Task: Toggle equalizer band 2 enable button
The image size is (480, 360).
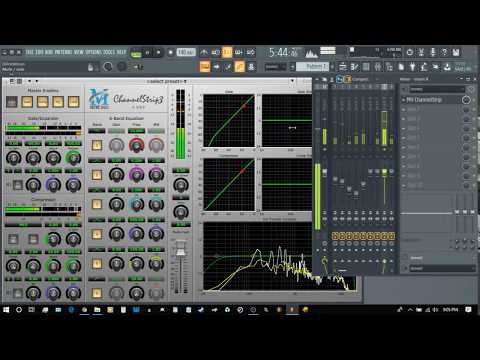Action: coord(97,175)
